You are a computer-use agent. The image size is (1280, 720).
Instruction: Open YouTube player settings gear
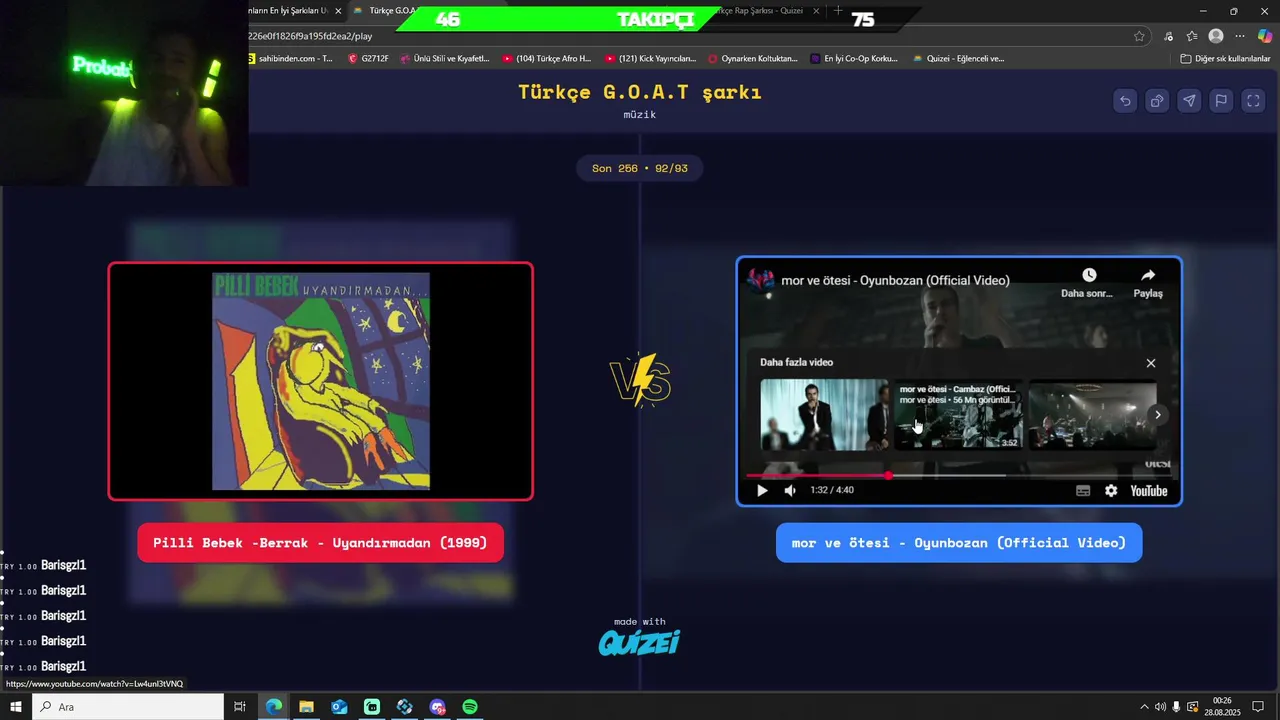[1111, 490]
